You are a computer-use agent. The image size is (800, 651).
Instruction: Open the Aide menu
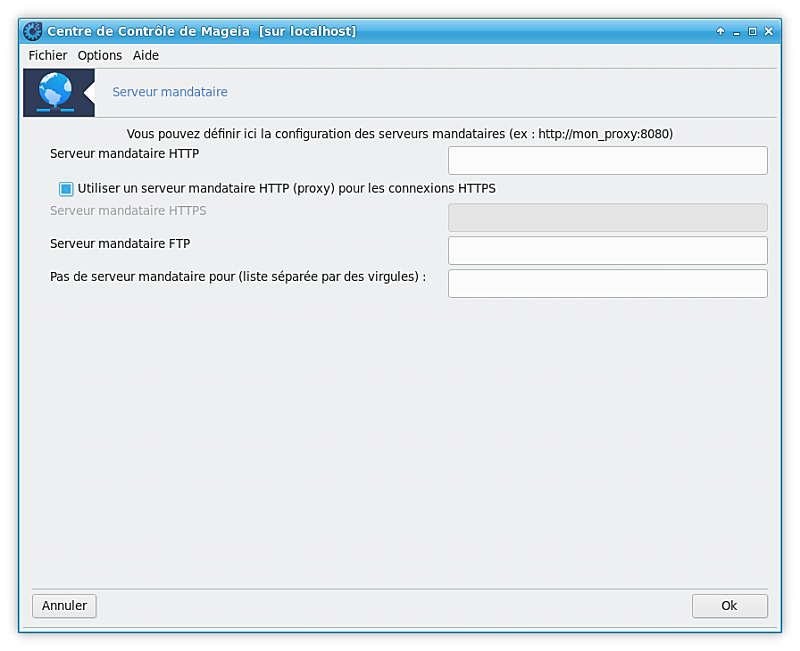tap(146, 55)
